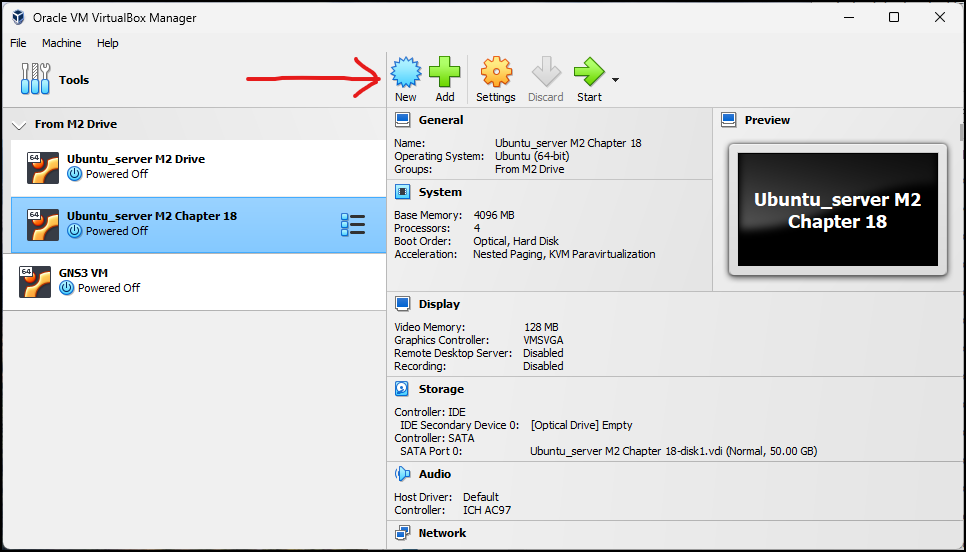The width and height of the screenshot is (966, 552).
Task: Open Settings gear in toolbar
Action: [496, 71]
